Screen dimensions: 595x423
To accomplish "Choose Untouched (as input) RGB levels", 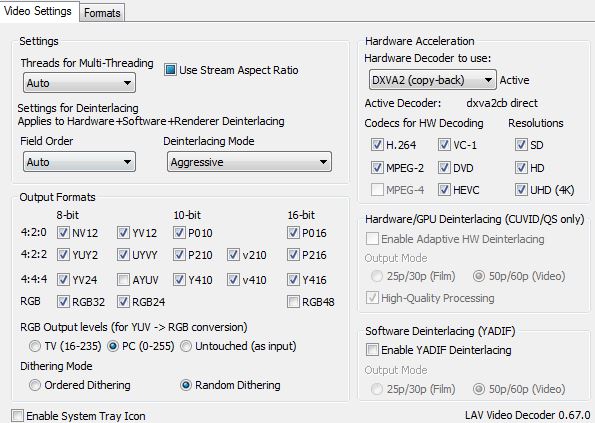I will (x=186, y=346).
